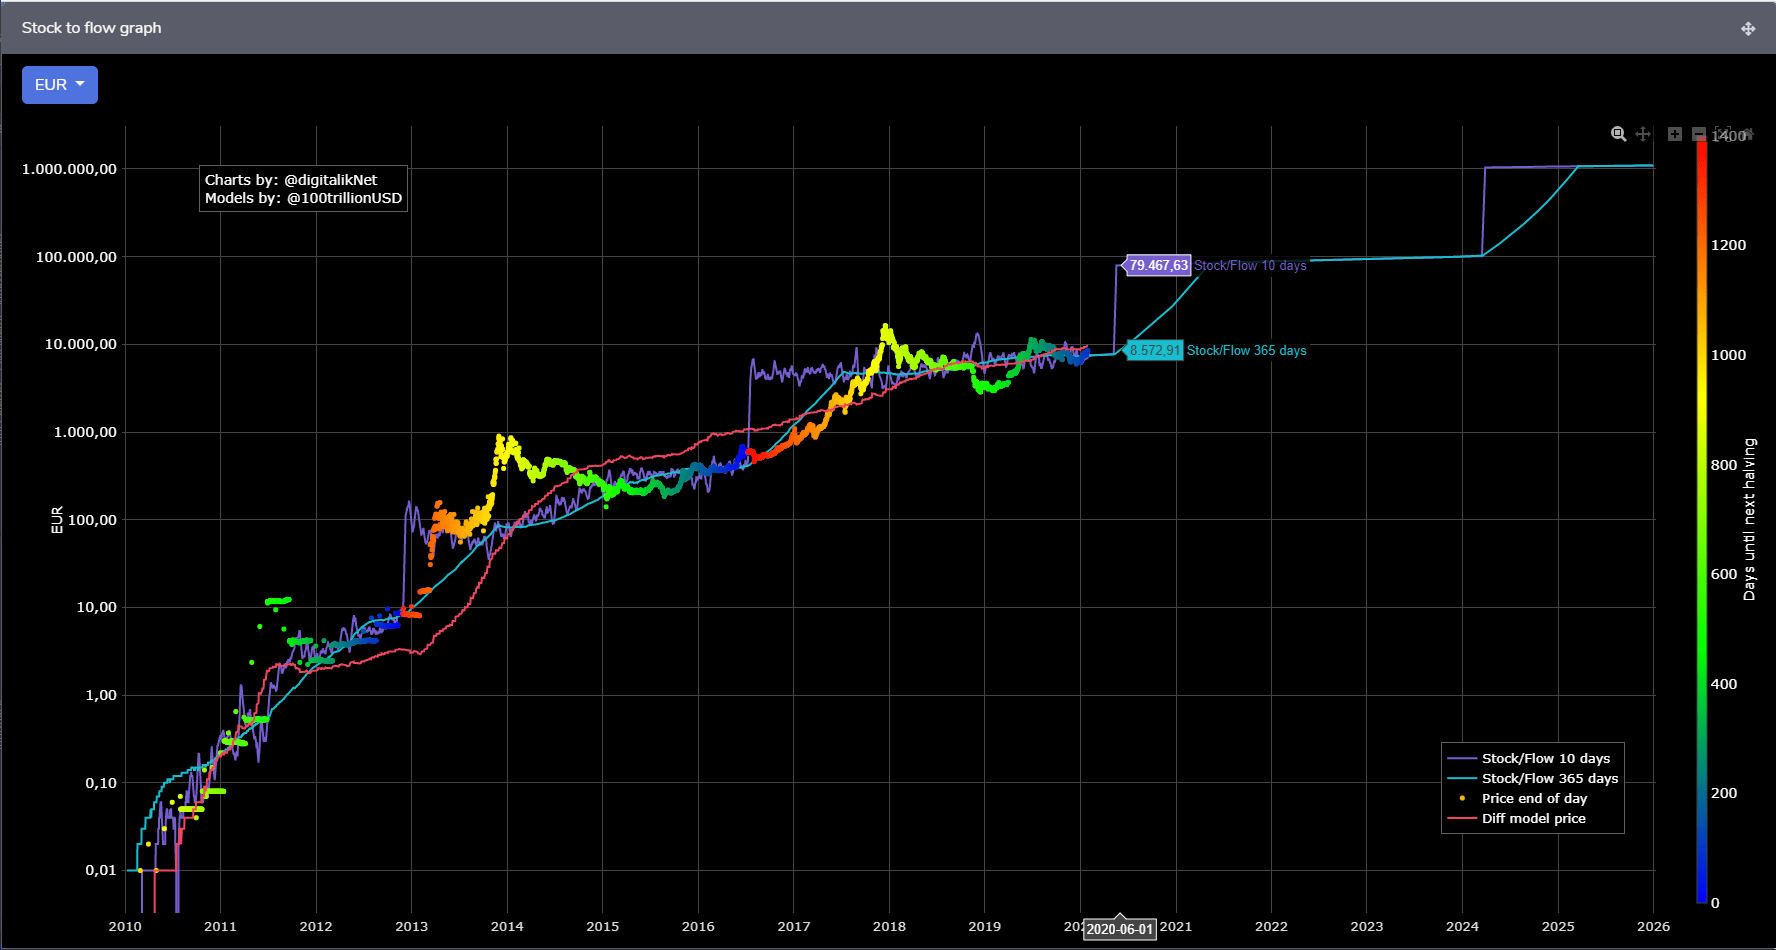Viewport: 1776px width, 950px height.
Task: Click the x-axis tick label 2019
Action: [984, 926]
